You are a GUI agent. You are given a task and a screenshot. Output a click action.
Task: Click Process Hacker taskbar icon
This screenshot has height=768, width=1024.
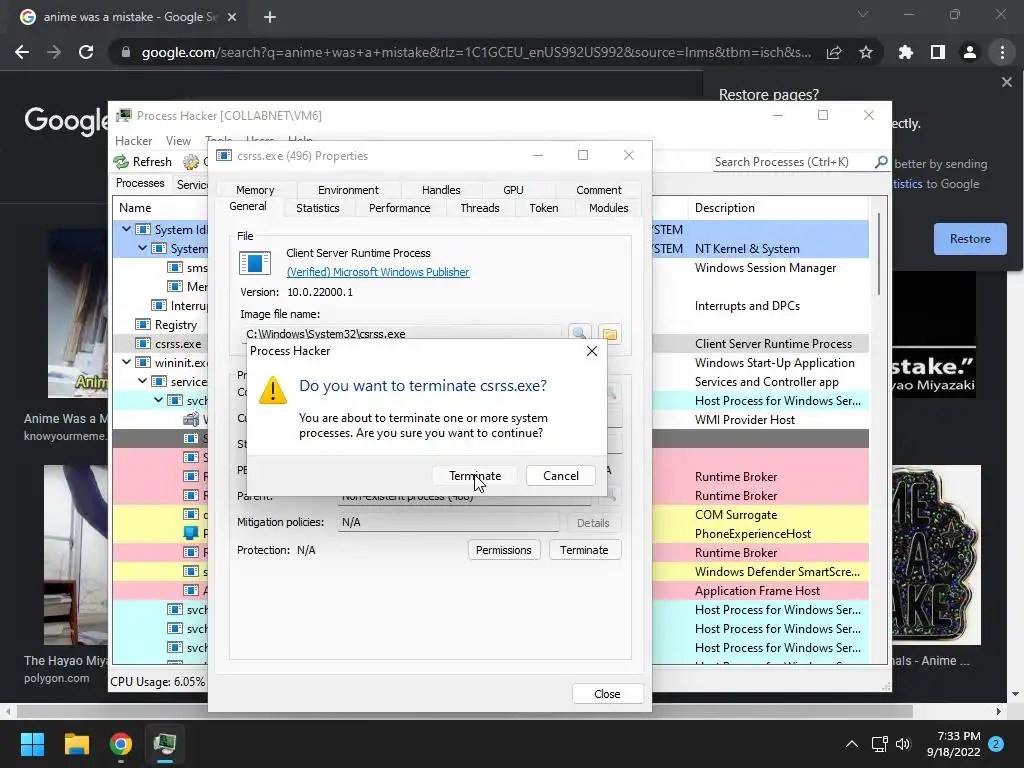(165, 744)
